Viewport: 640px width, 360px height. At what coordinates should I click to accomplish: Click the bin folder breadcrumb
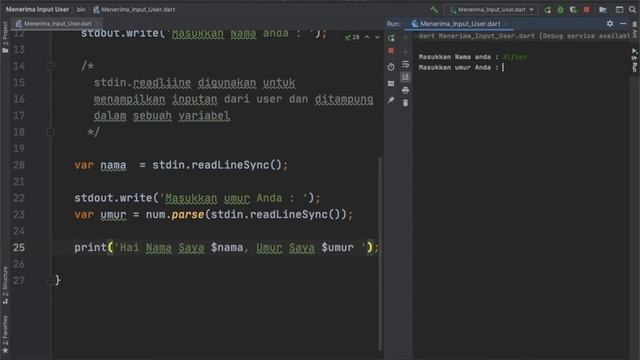coord(81,9)
